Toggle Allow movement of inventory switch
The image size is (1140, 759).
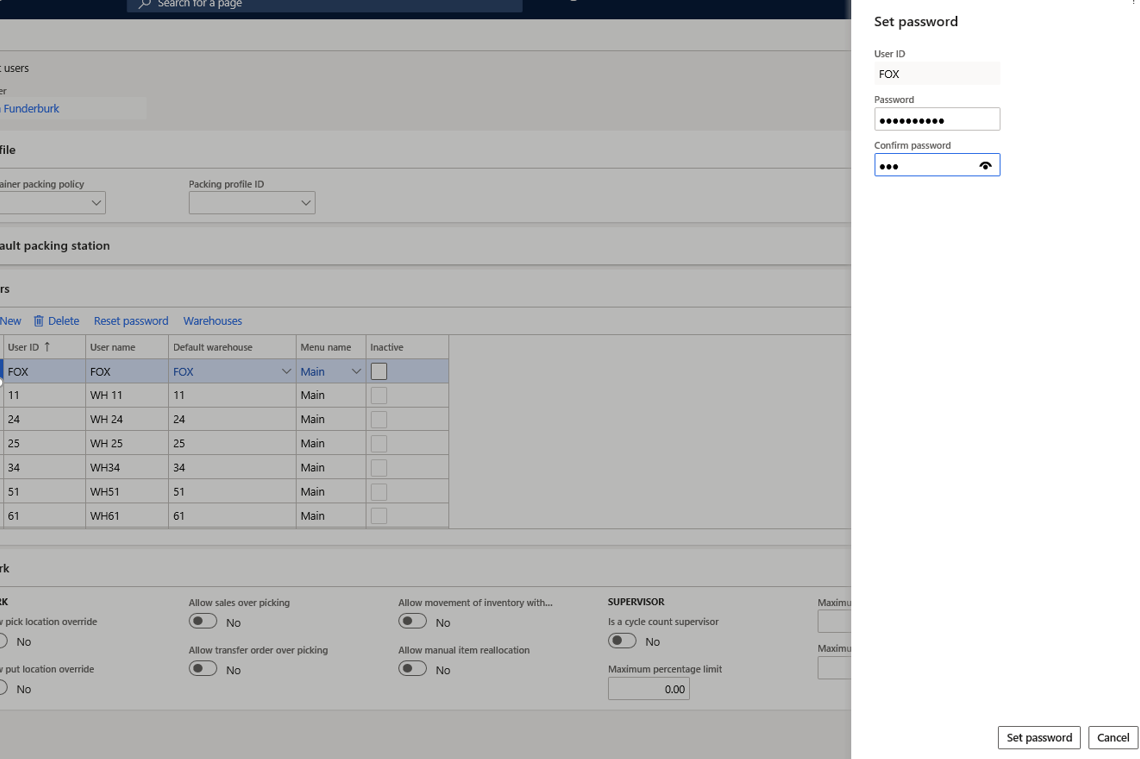412,621
